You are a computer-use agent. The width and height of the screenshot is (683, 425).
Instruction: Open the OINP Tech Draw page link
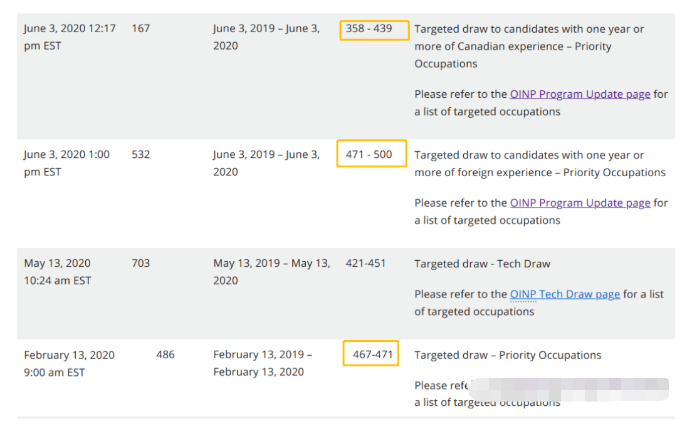(x=564, y=294)
